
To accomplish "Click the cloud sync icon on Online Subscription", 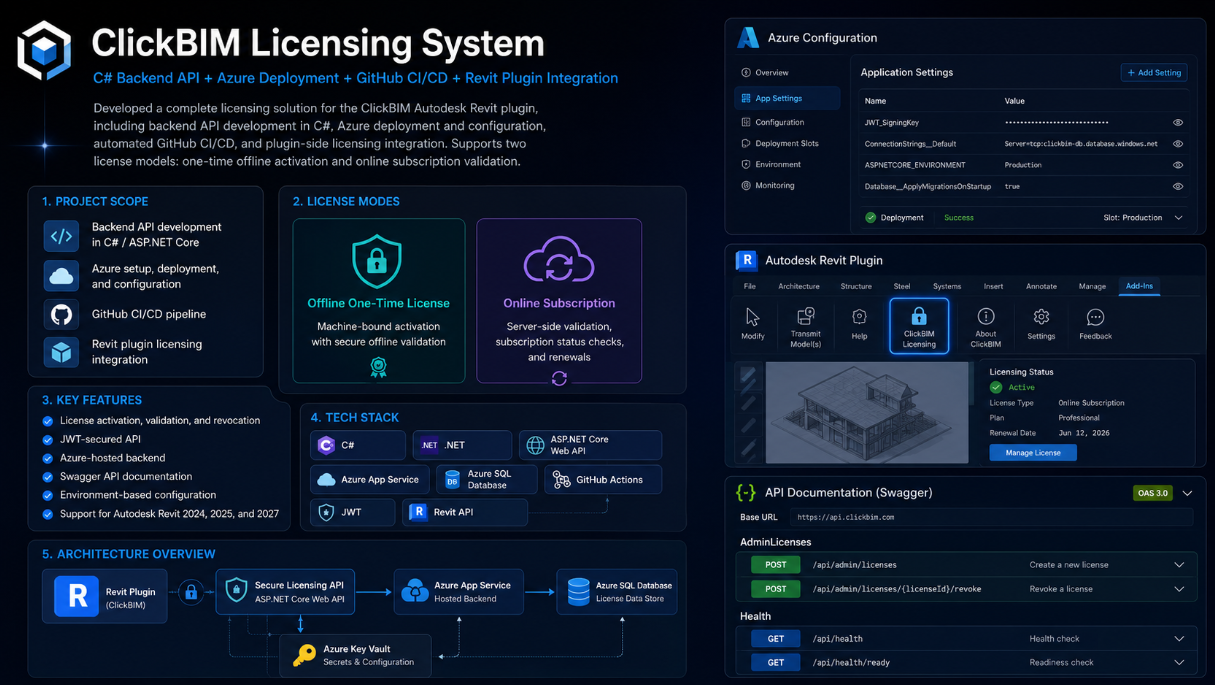I will coord(559,260).
